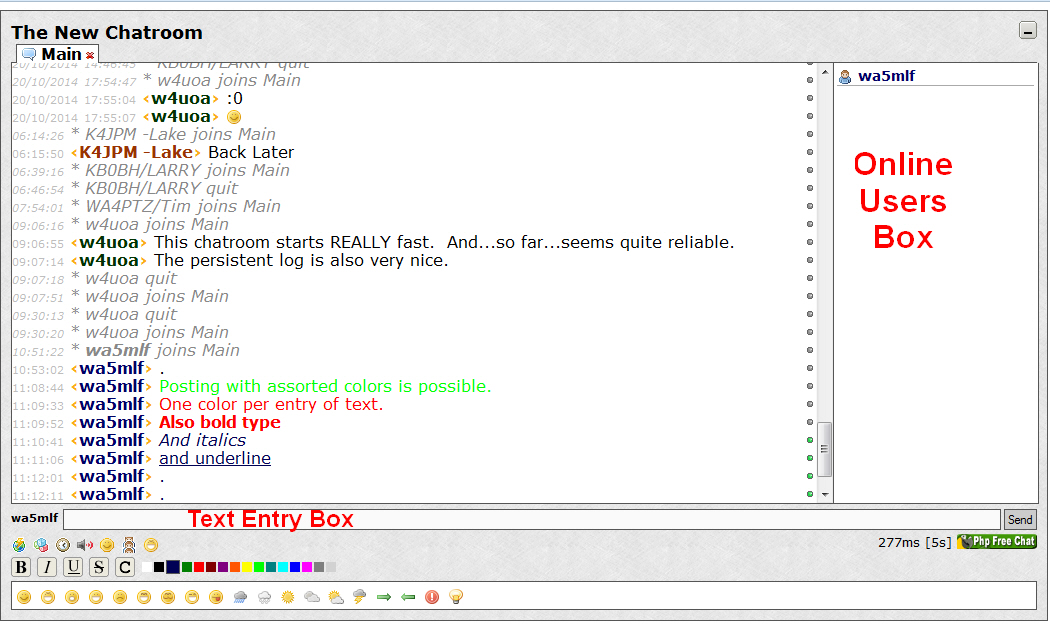Click the wa5mlf nickname label beside text entry

pyautogui.click(x=35, y=518)
